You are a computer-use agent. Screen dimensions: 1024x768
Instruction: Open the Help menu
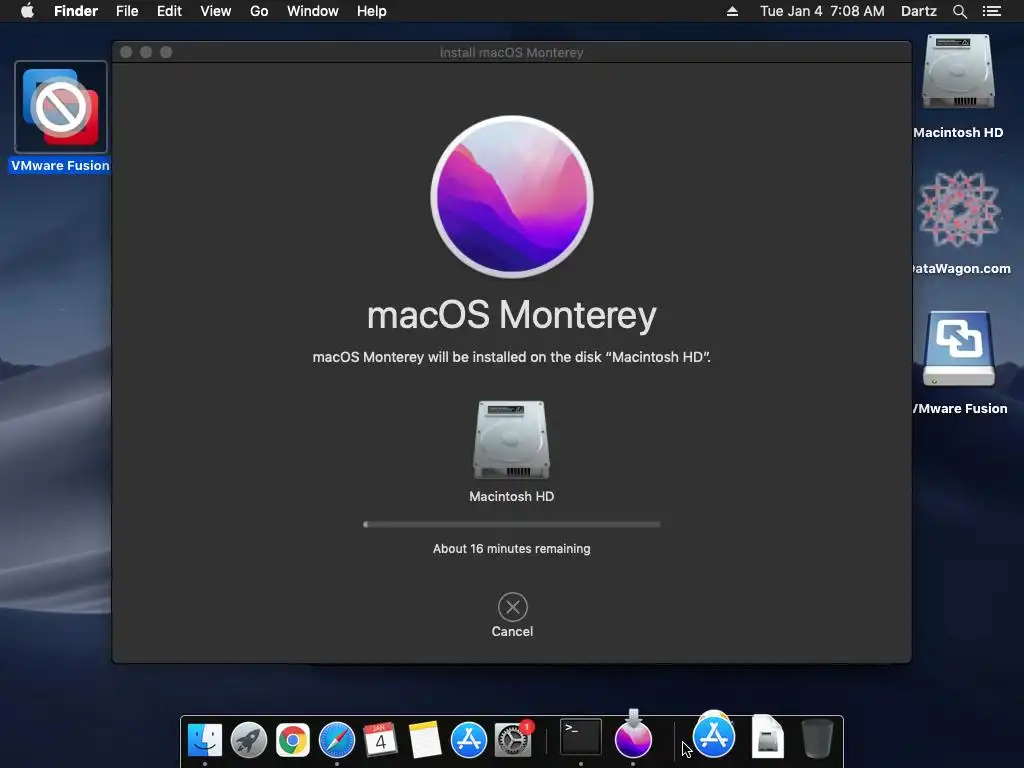click(x=372, y=11)
